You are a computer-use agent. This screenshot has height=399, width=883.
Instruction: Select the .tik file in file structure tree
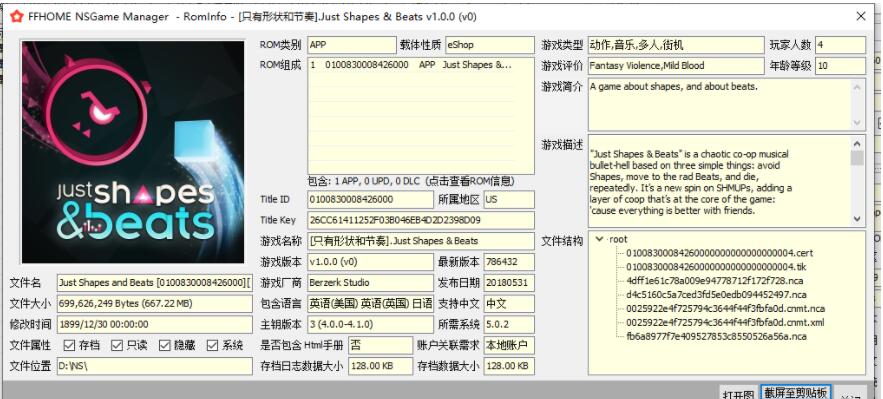[x=717, y=267]
